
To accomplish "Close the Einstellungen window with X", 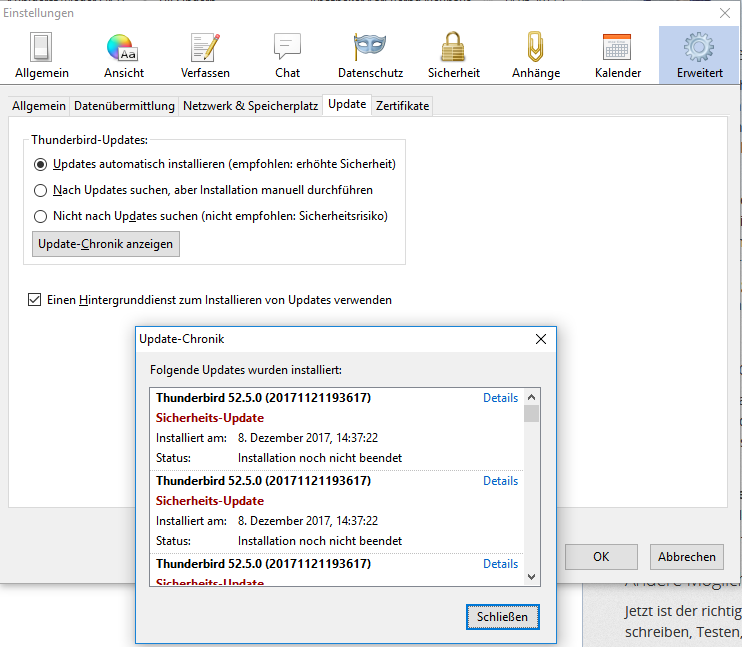I will (x=724, y=13).
